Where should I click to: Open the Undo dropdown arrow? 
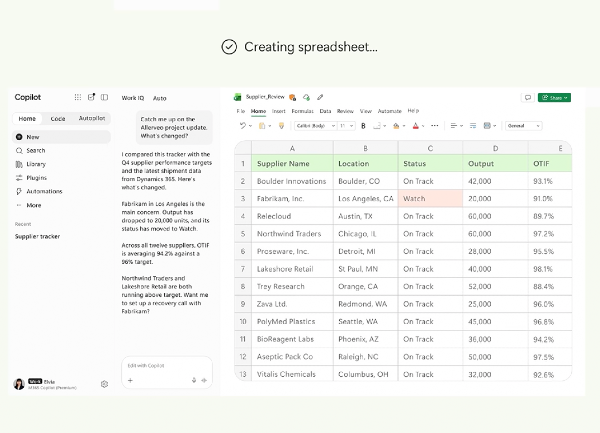tap(250, 126)
